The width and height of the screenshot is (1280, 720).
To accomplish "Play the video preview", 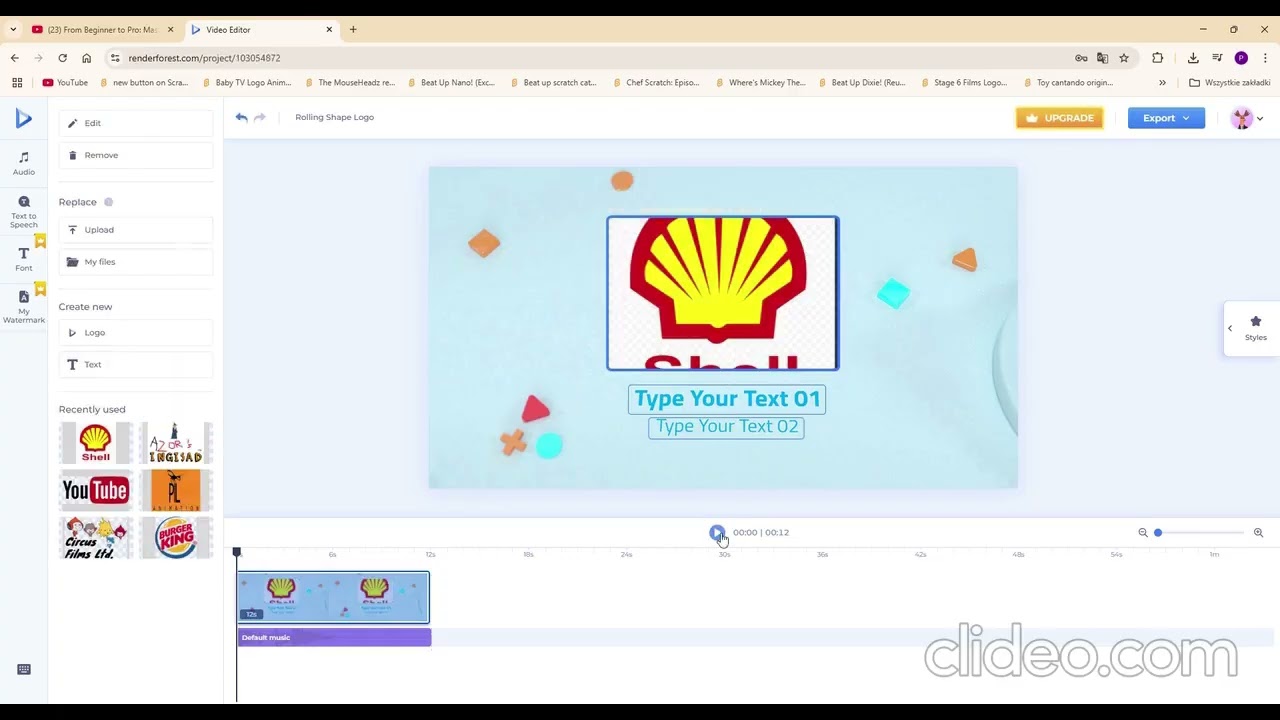I will 717,533.
